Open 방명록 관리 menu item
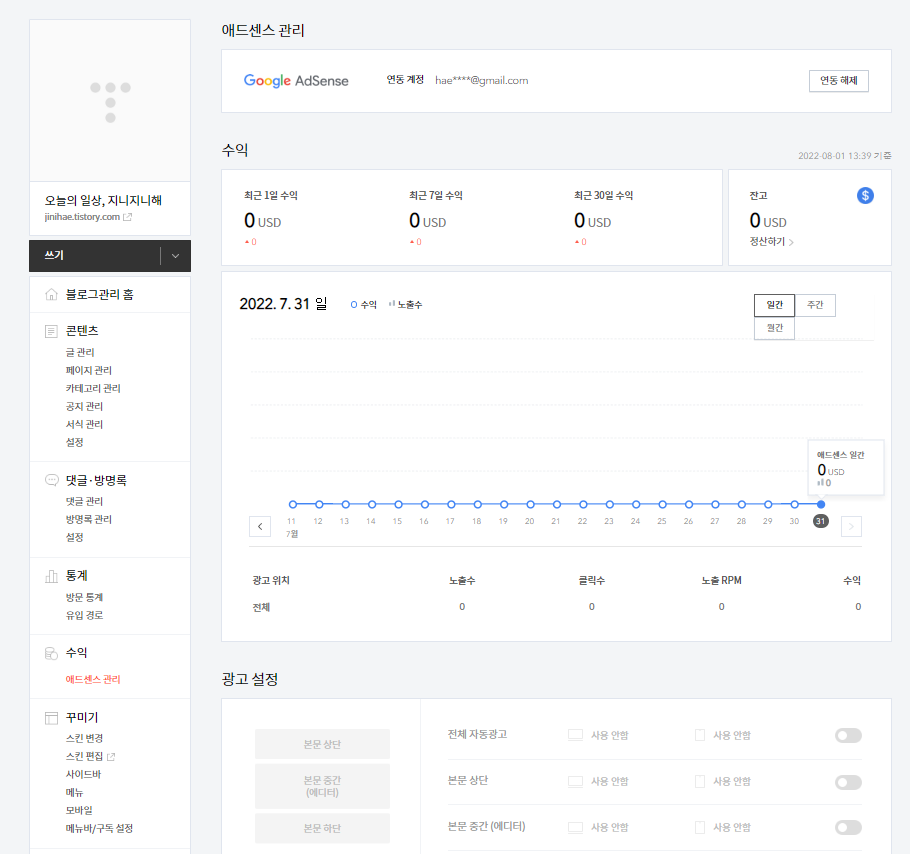This screenshot has width=910, height=854. pos(89,519)
